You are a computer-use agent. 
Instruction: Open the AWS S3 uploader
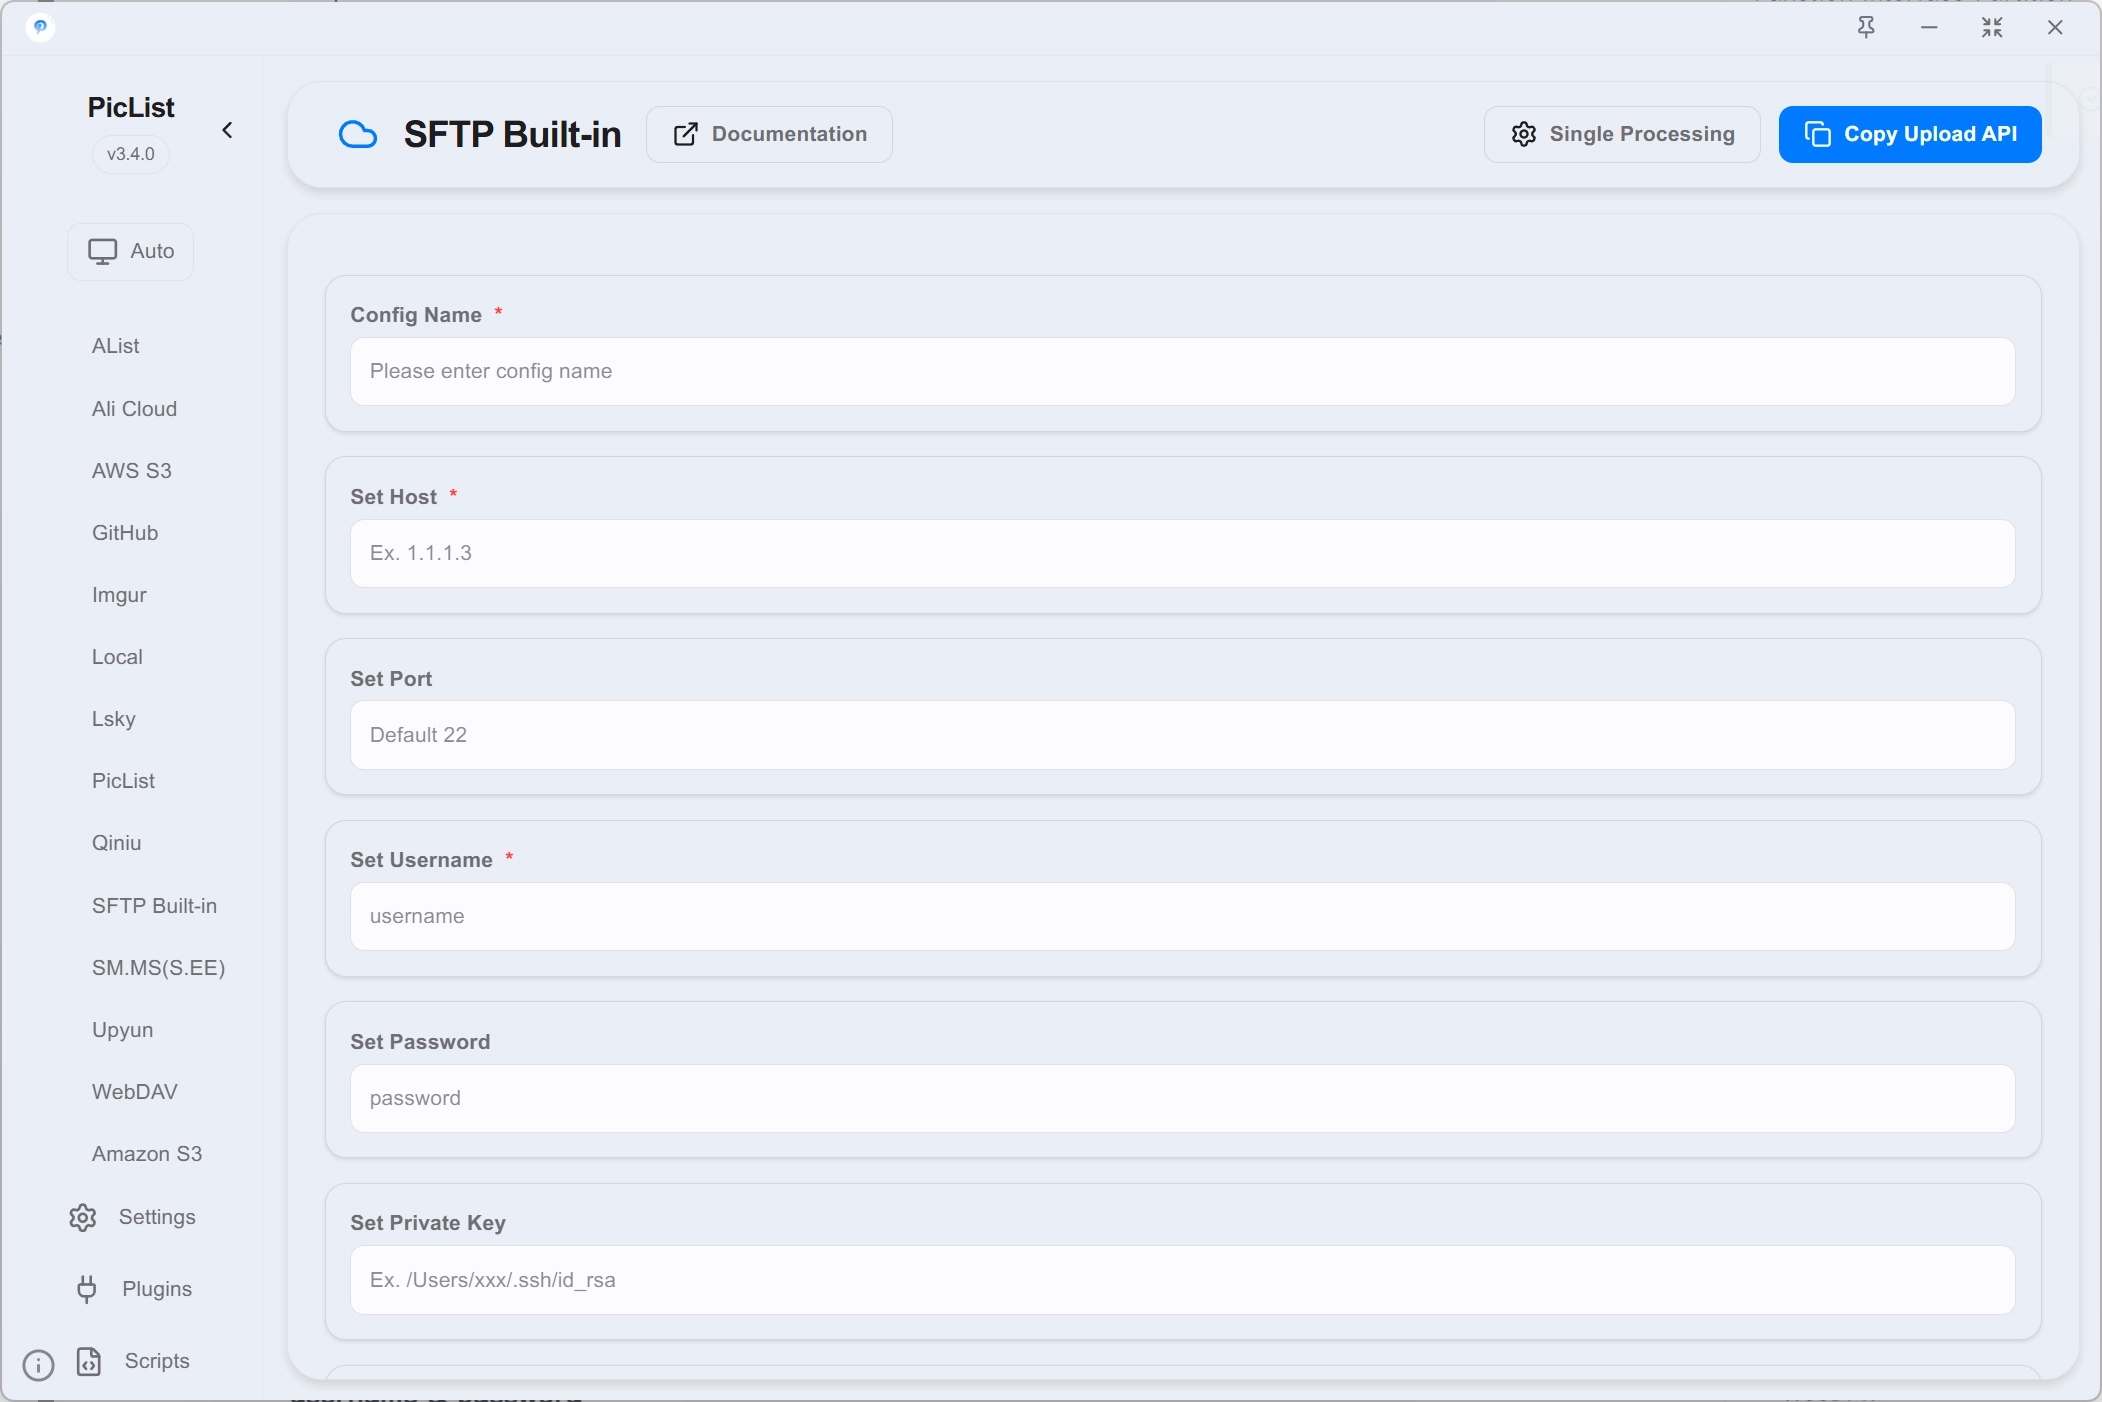coord(132,471)
